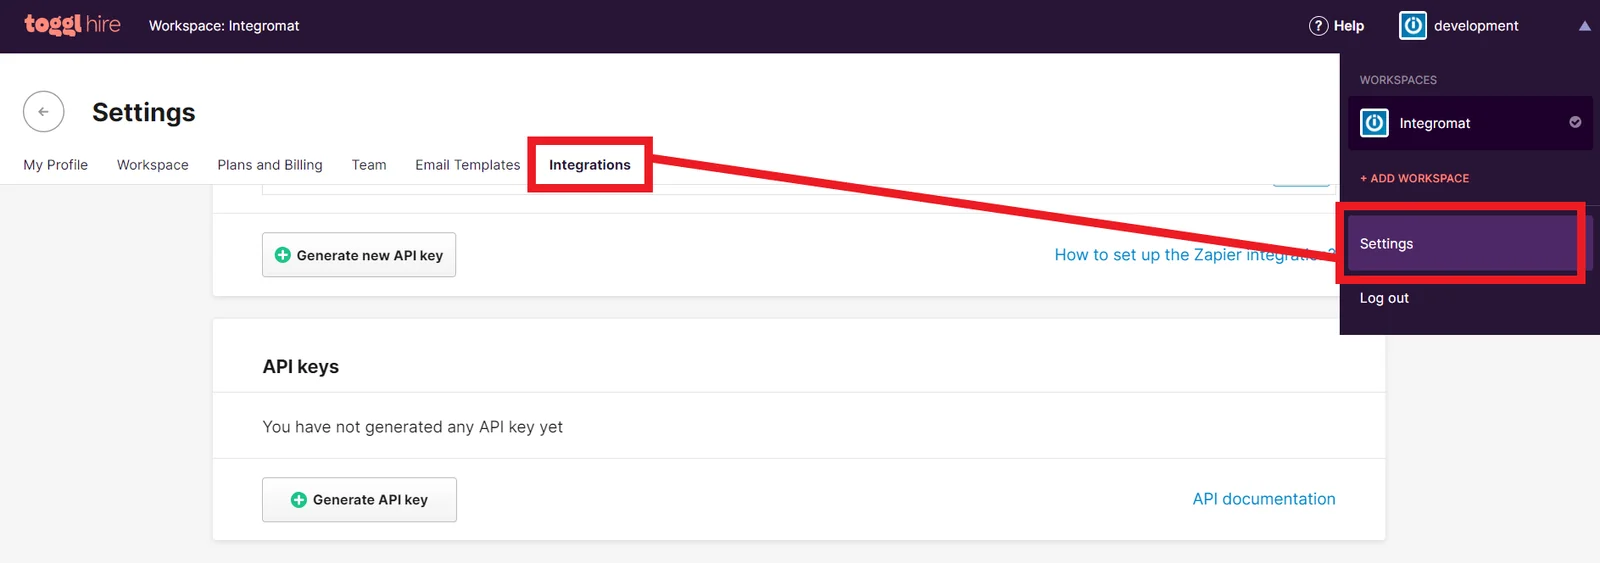Click Generate new API key button

(359, 255)
